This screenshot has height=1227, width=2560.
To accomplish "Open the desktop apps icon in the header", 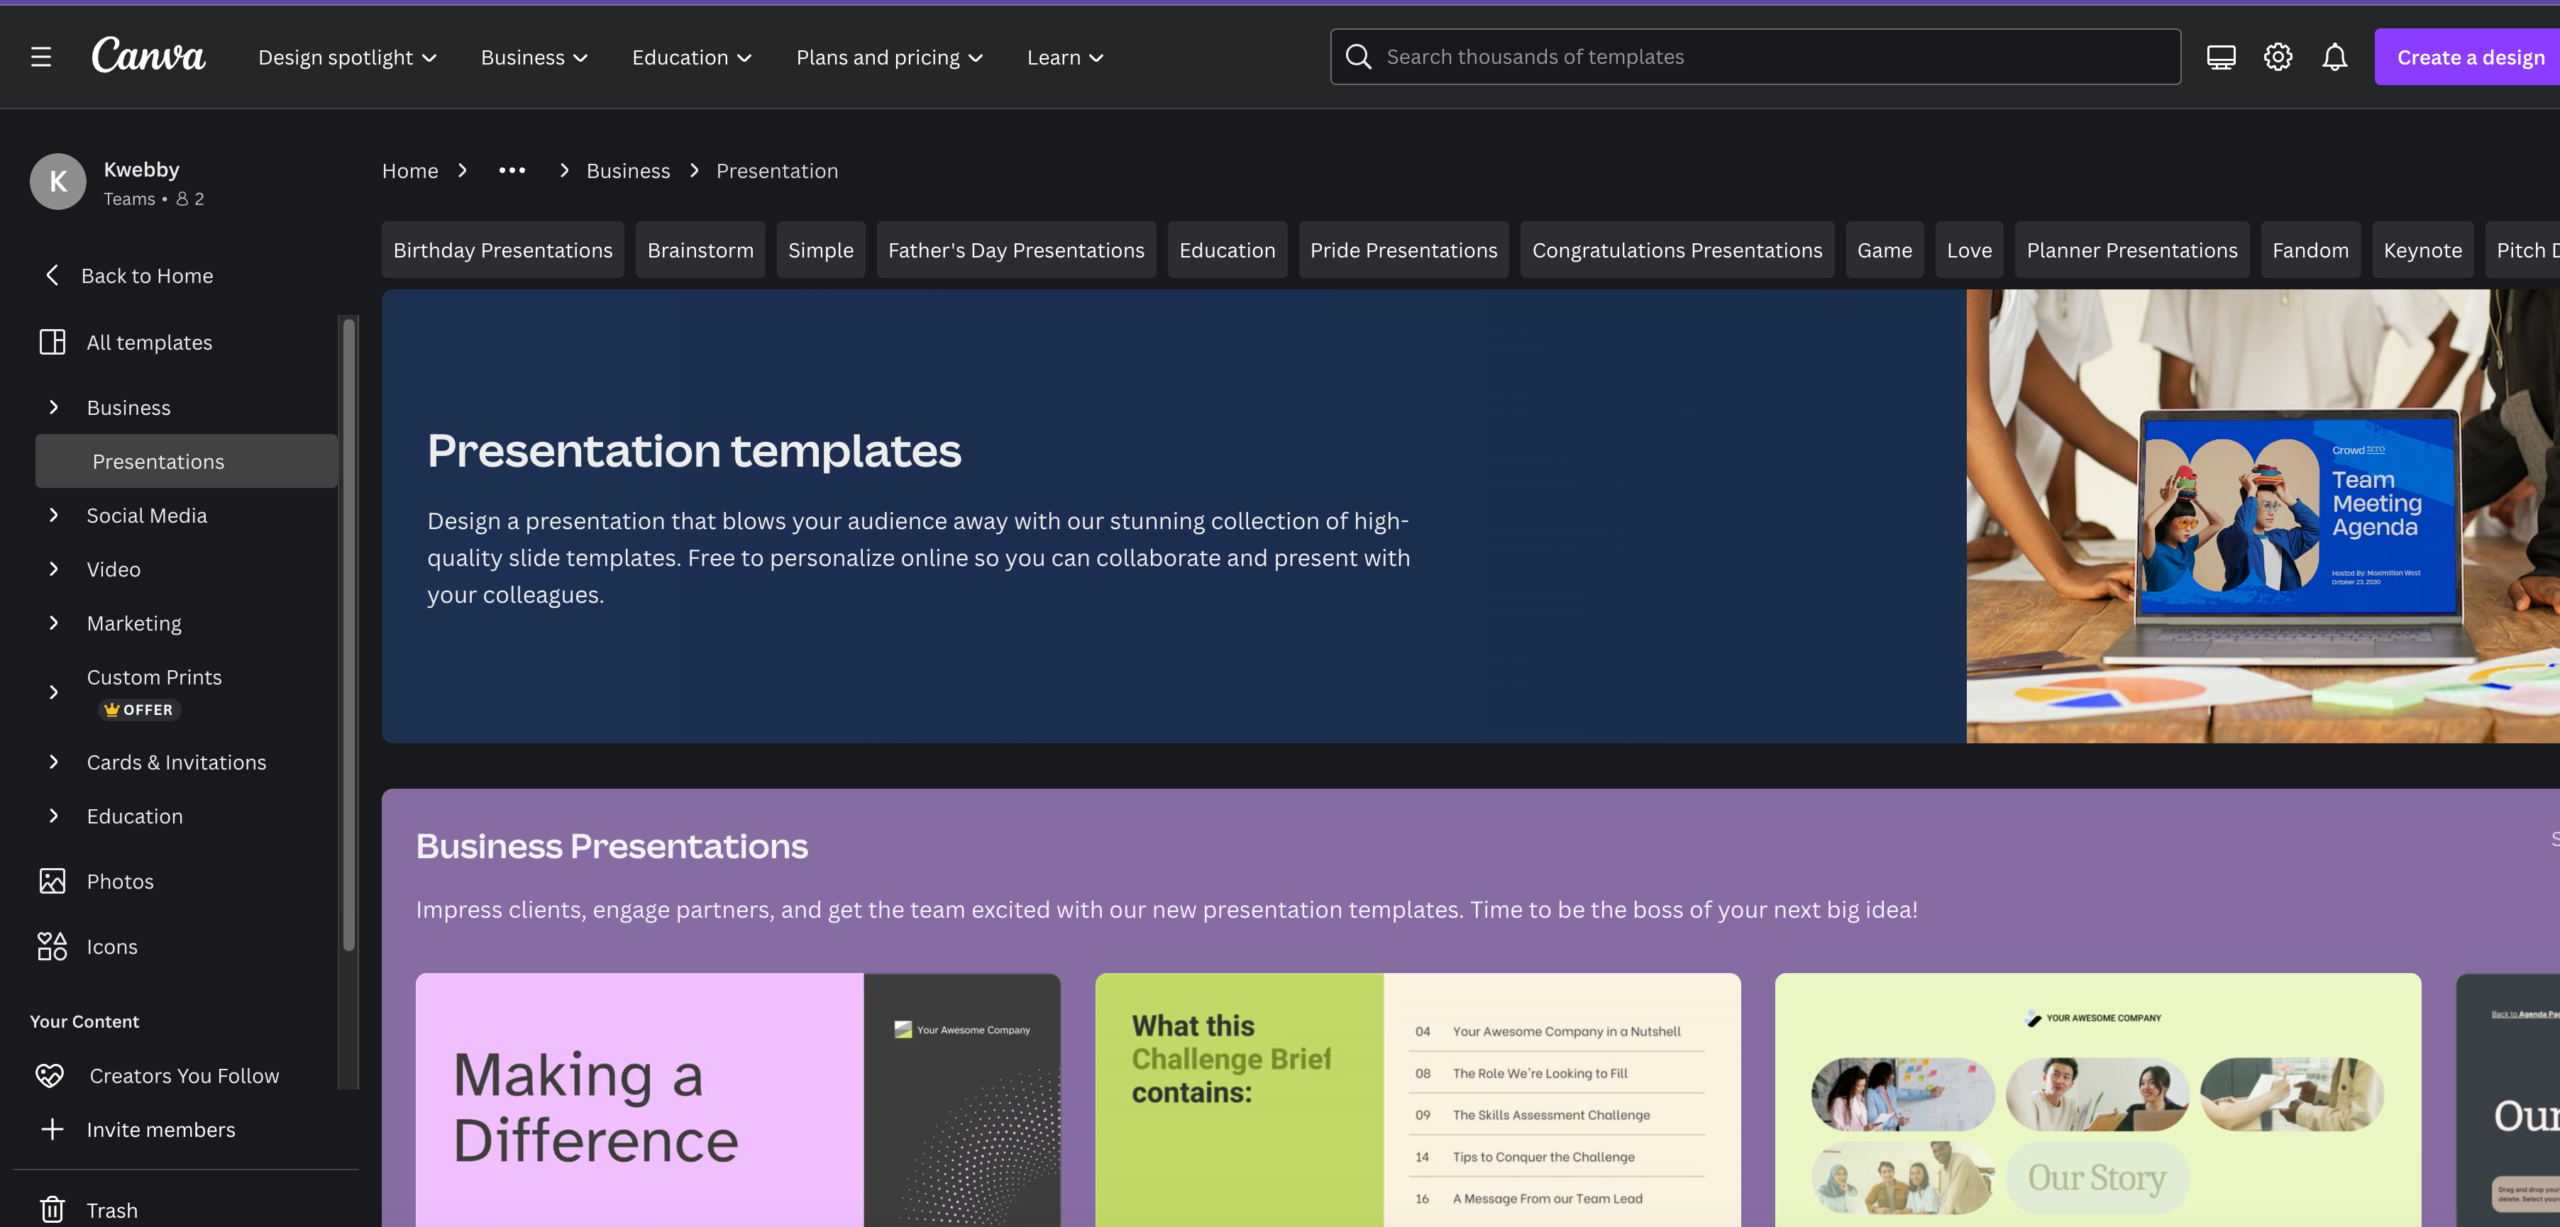I will coord(2220,56).
